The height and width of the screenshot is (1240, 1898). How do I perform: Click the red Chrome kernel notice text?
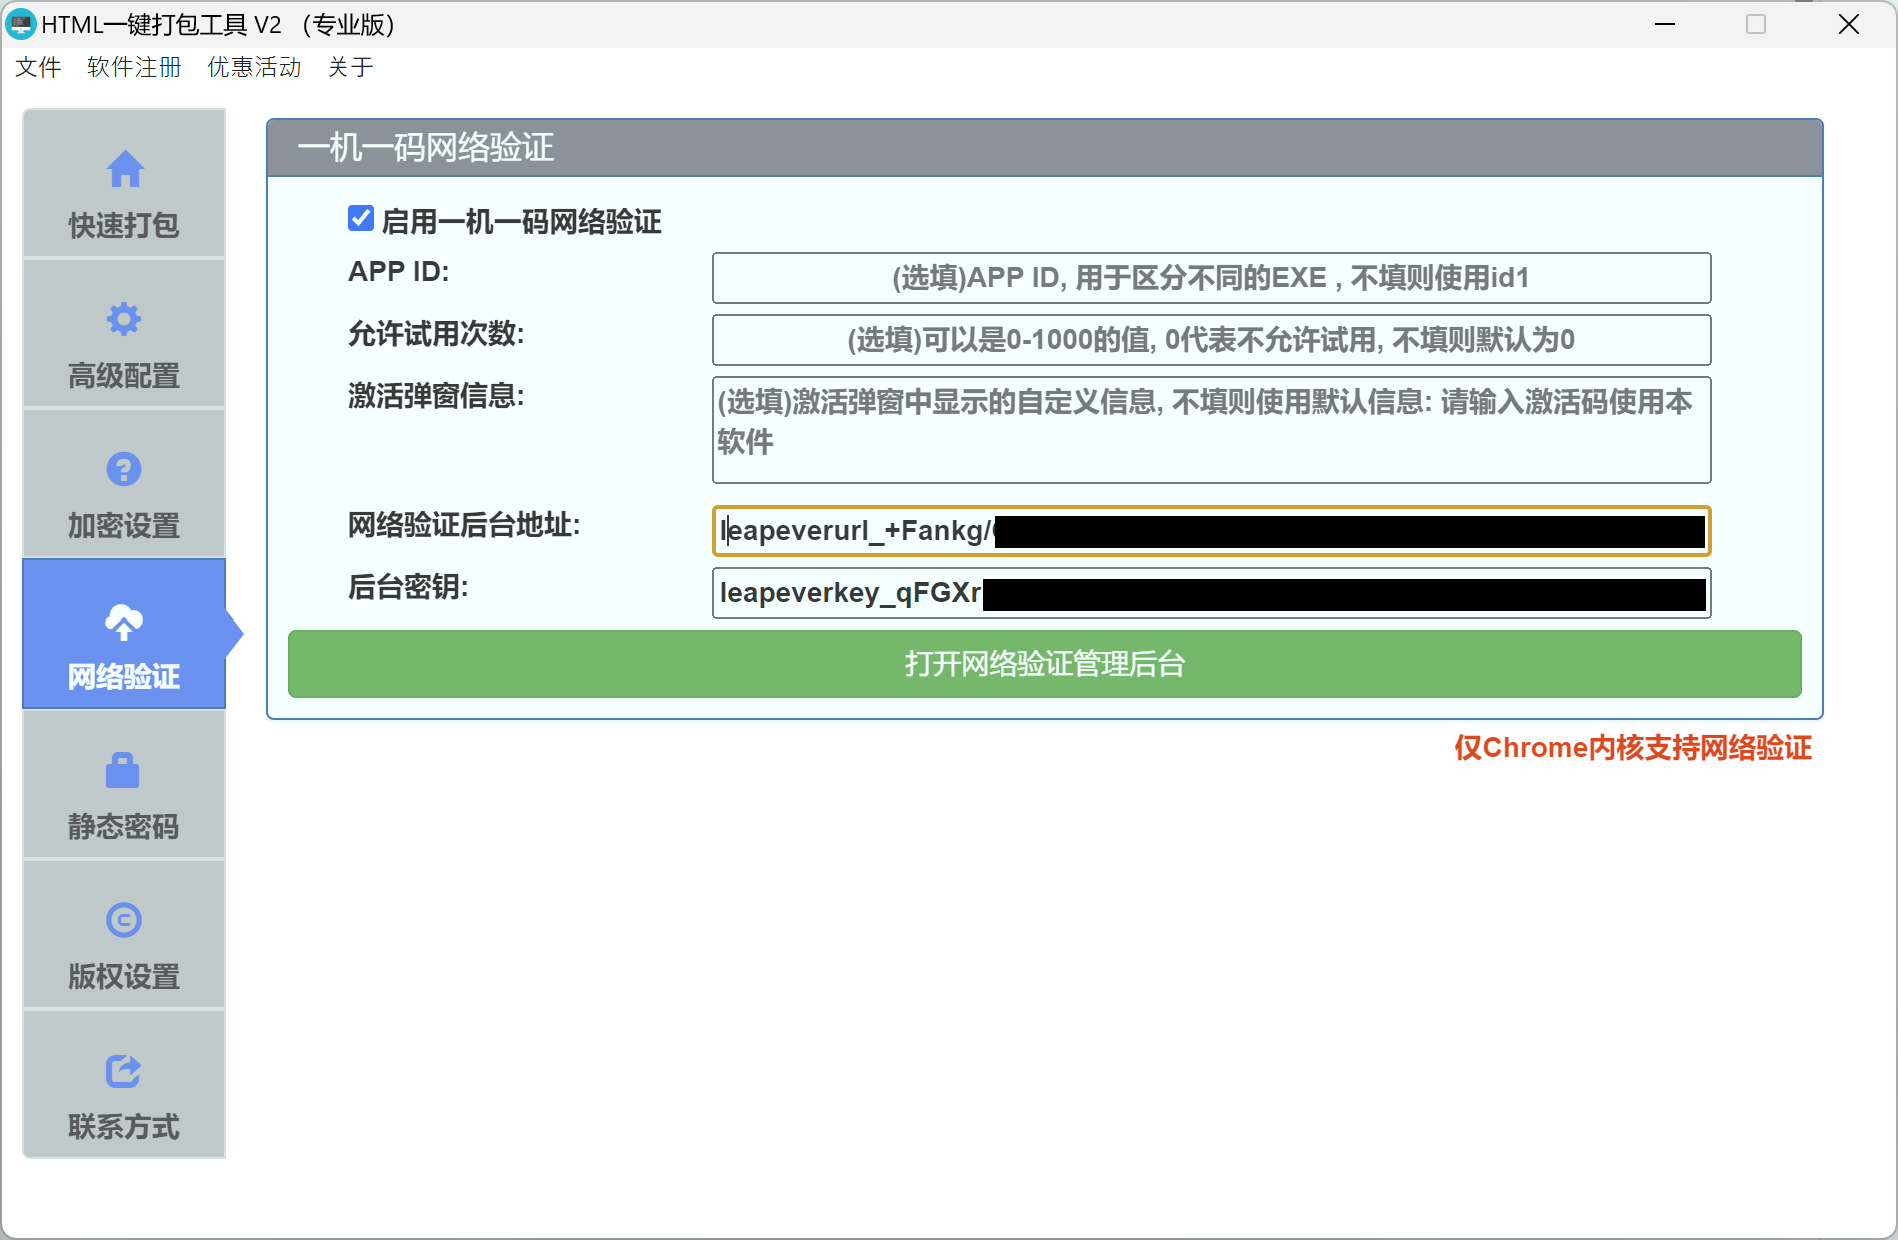(x=1634, y=748)
